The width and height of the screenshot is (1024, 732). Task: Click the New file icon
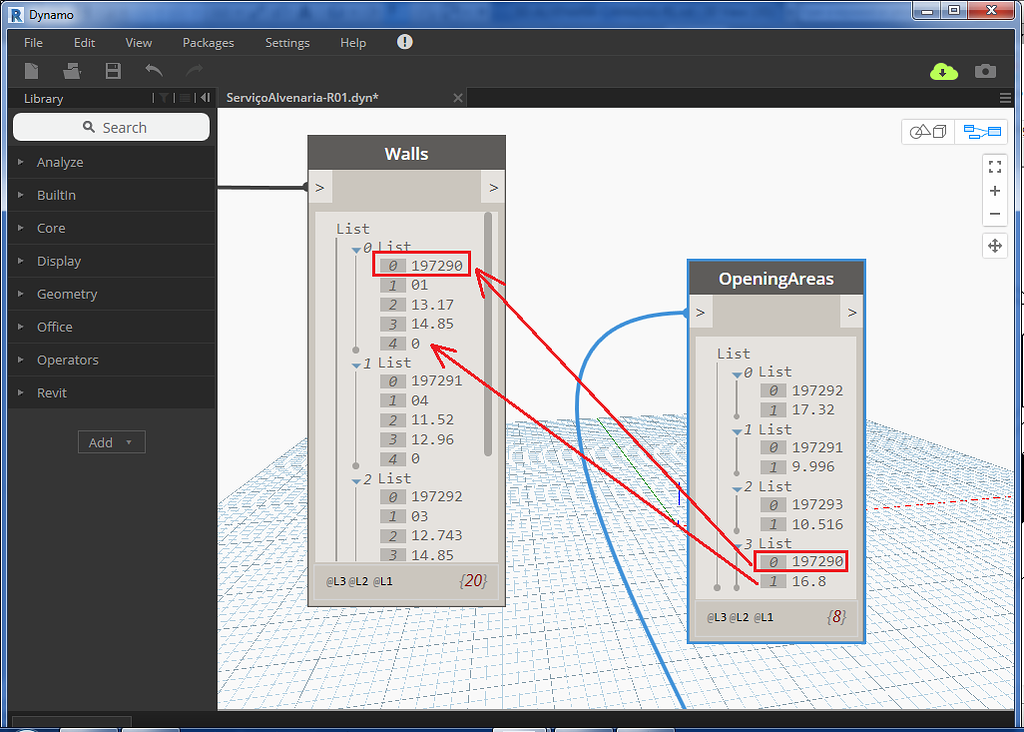coord(31,71)
